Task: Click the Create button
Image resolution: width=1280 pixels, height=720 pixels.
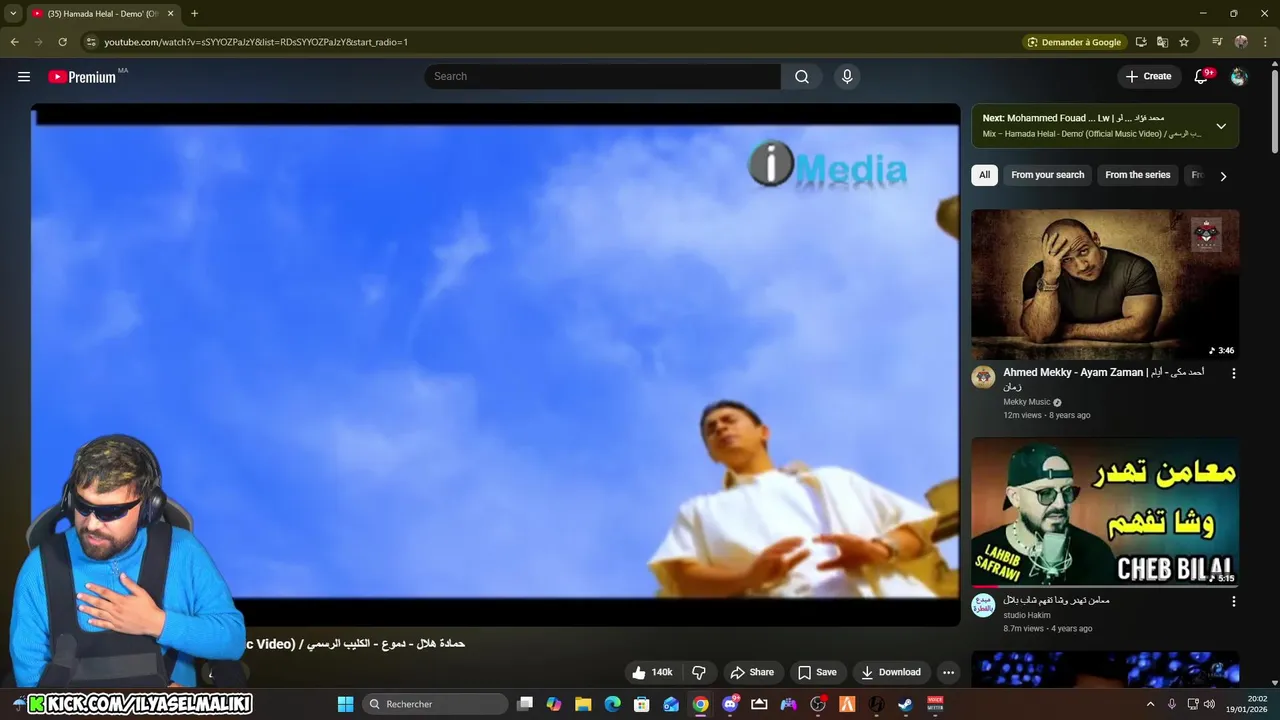Action: pyautogui.click(x=1148, y=76)
